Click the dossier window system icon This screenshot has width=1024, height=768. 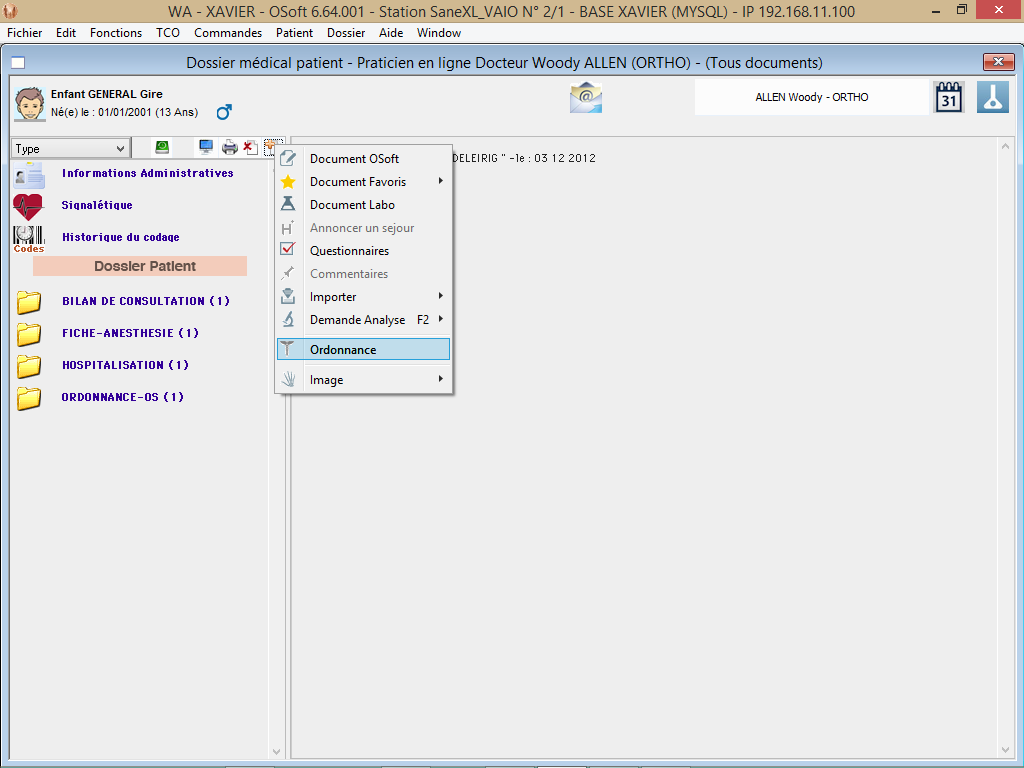pos(18,63)
